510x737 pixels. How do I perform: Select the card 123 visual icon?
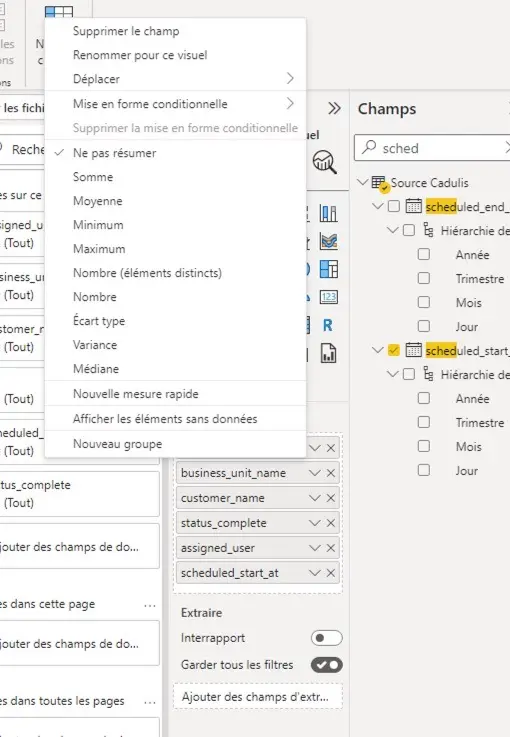click(x=328, y=297)
